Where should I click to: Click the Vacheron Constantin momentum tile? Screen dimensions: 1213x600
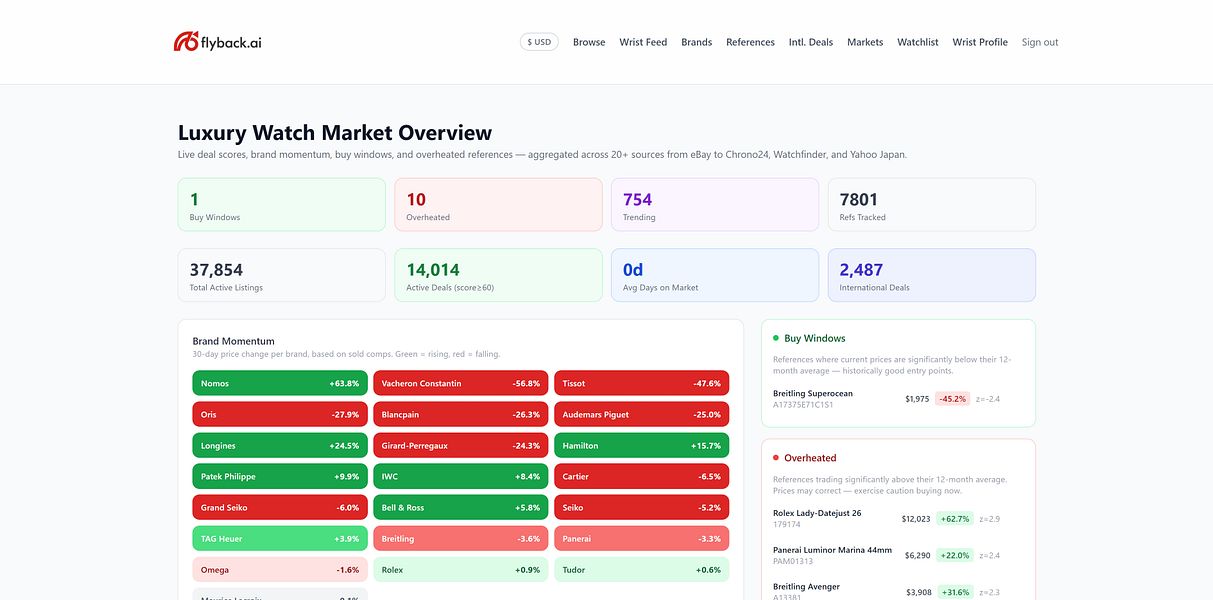point(461,383)
